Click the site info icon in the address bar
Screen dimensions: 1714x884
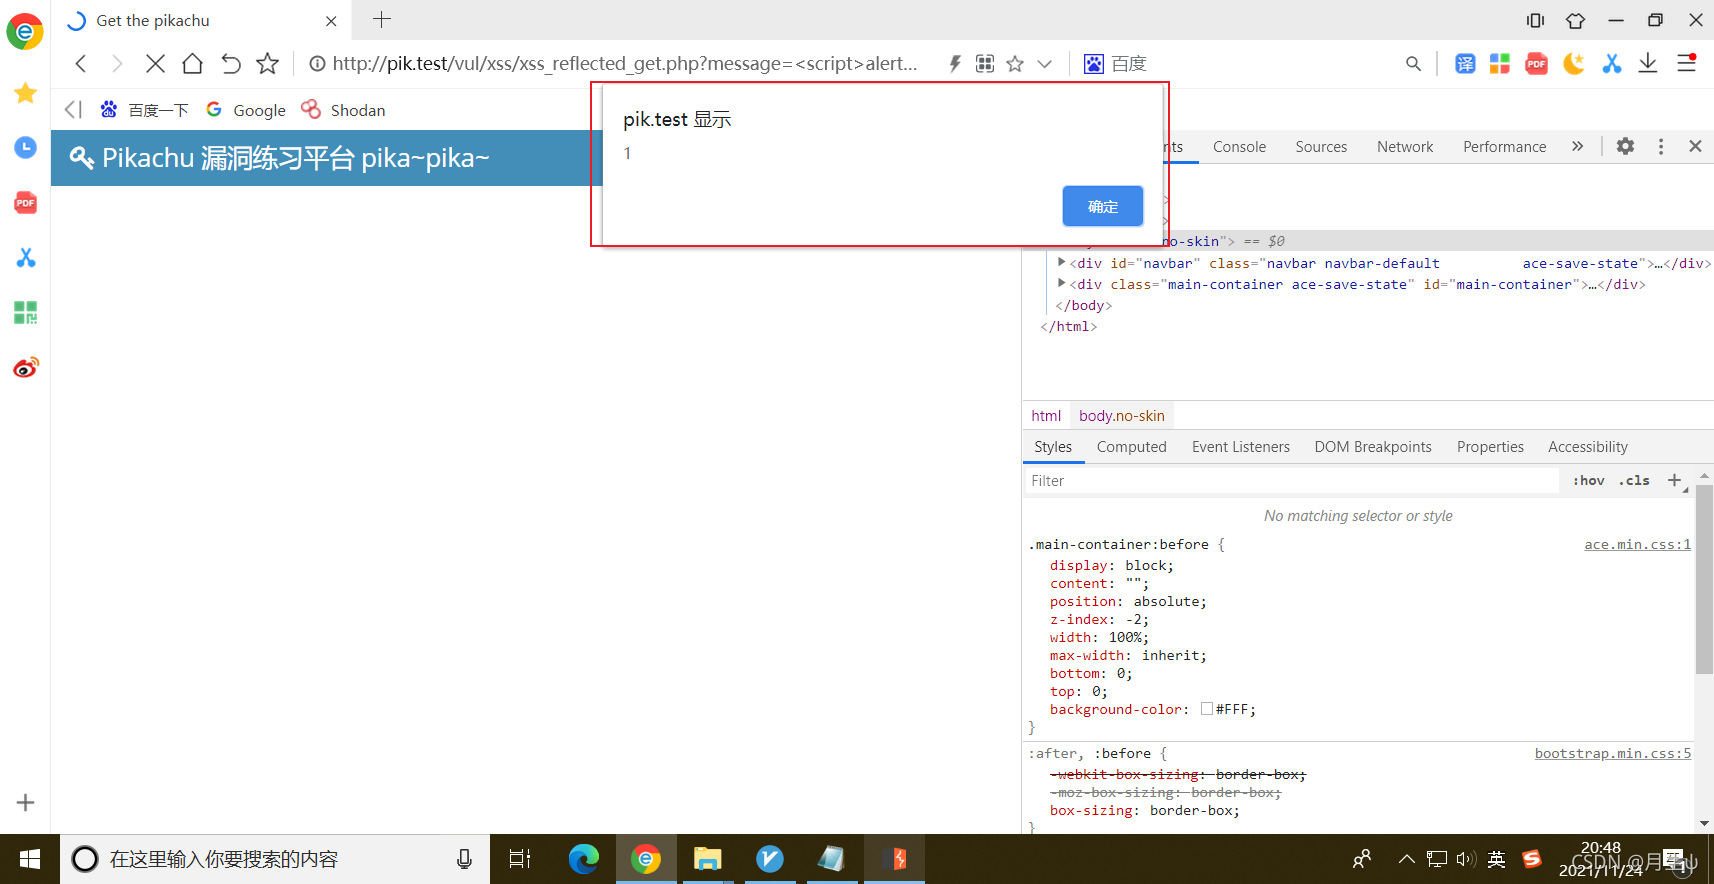317,64
